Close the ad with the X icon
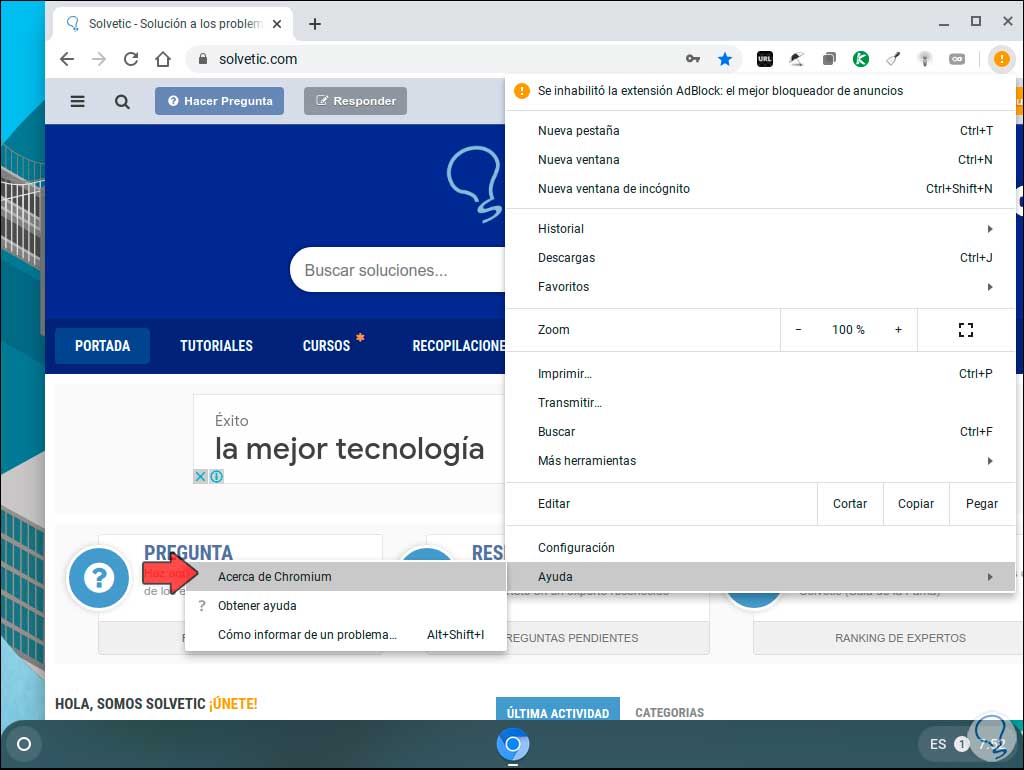The height and width of the screenshot is (770, 1024). coord(200,477)
